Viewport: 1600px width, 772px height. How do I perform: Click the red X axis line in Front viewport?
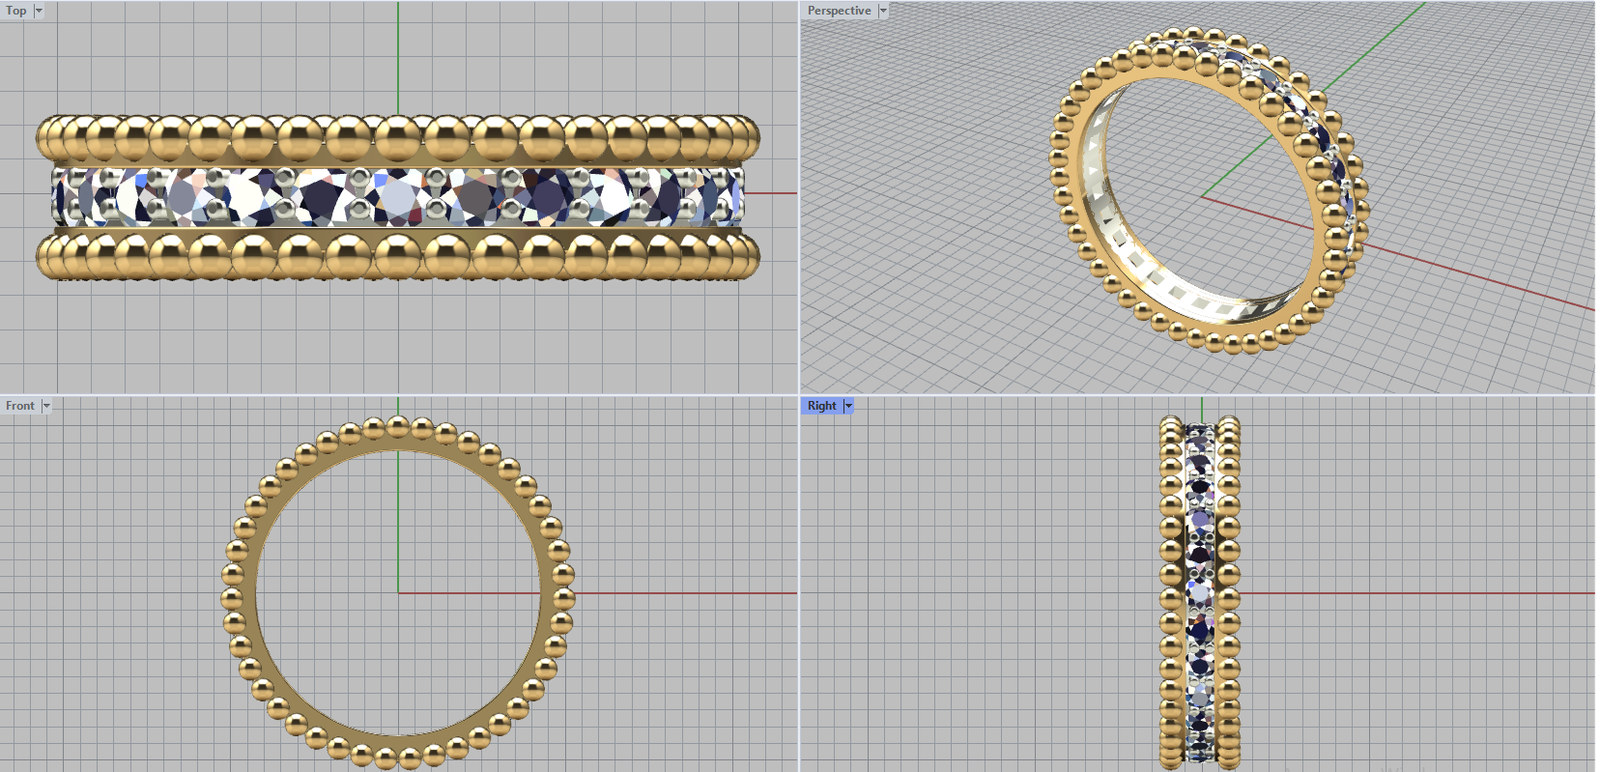click(680, 593)
